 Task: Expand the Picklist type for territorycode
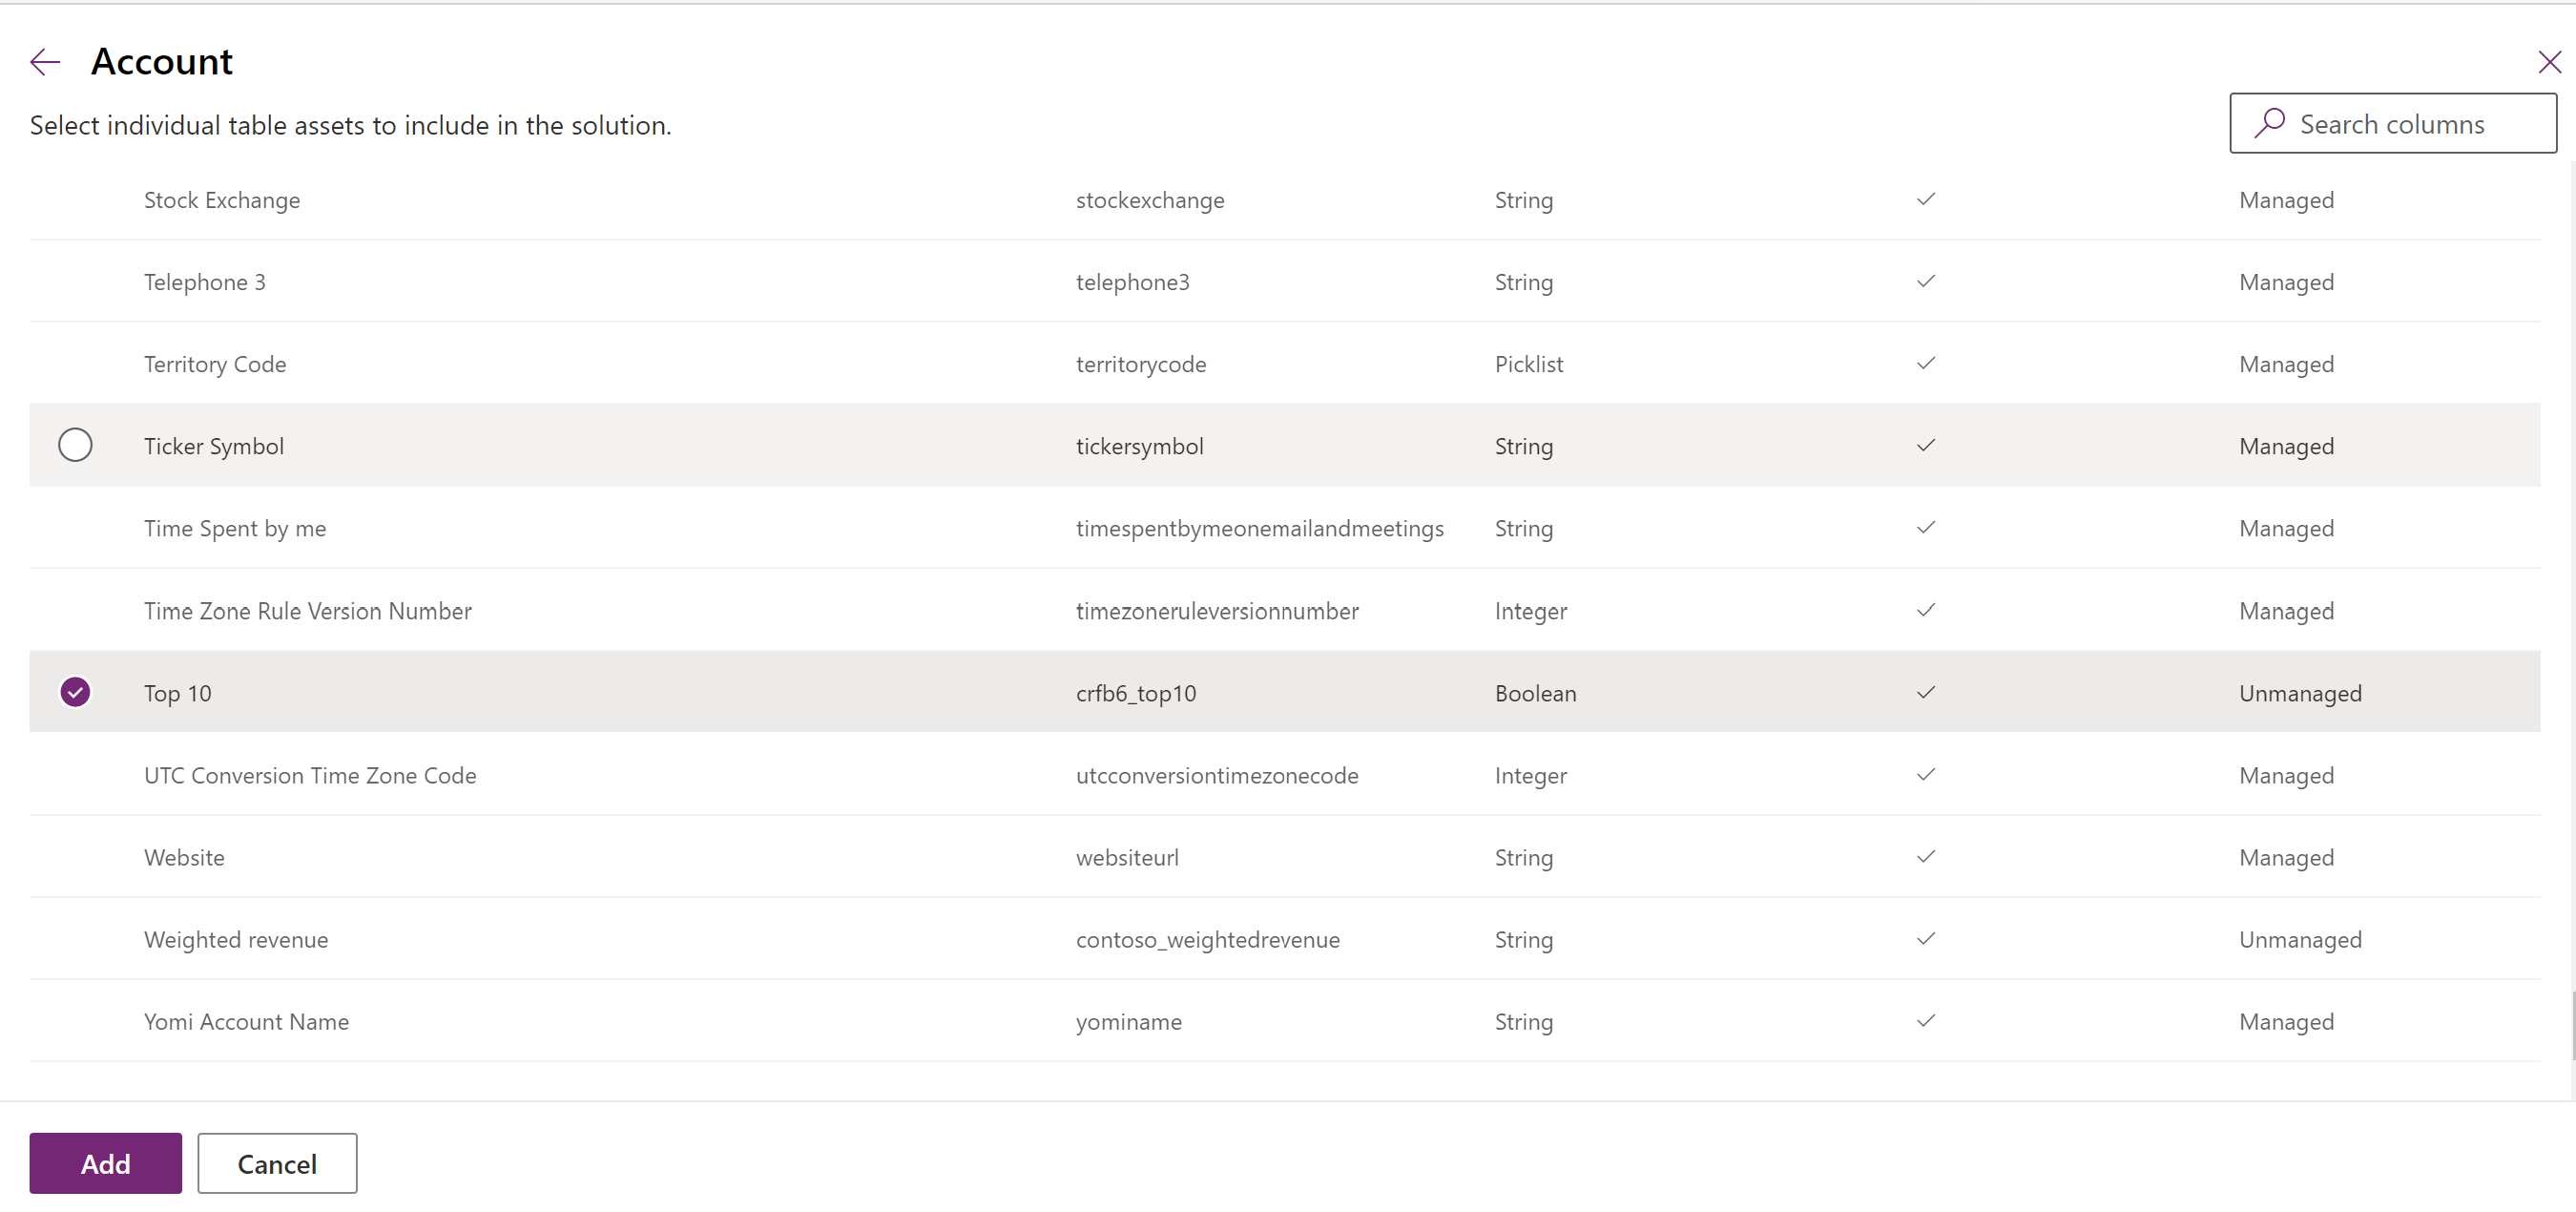(x=1527, y=363)
